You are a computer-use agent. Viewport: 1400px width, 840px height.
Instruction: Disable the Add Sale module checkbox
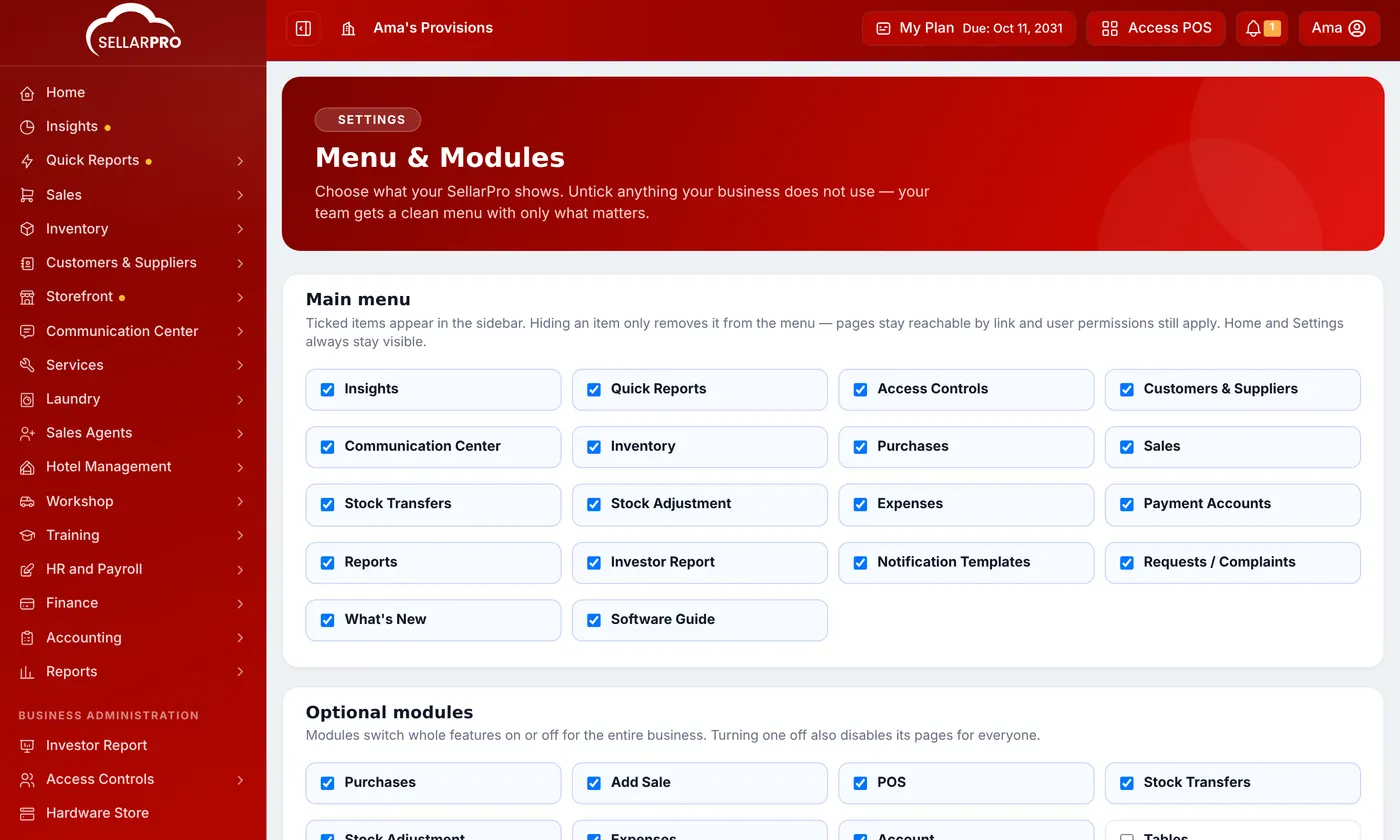pyautogui.click(x=594, y=783)
